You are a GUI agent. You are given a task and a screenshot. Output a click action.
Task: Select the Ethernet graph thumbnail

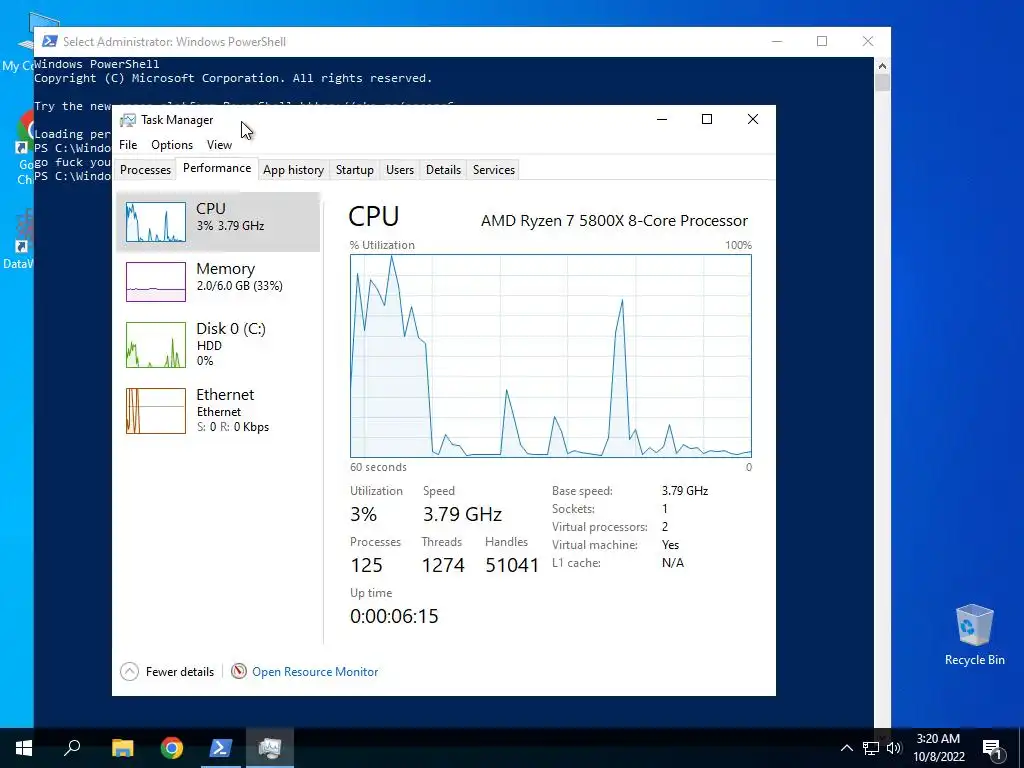155,411
